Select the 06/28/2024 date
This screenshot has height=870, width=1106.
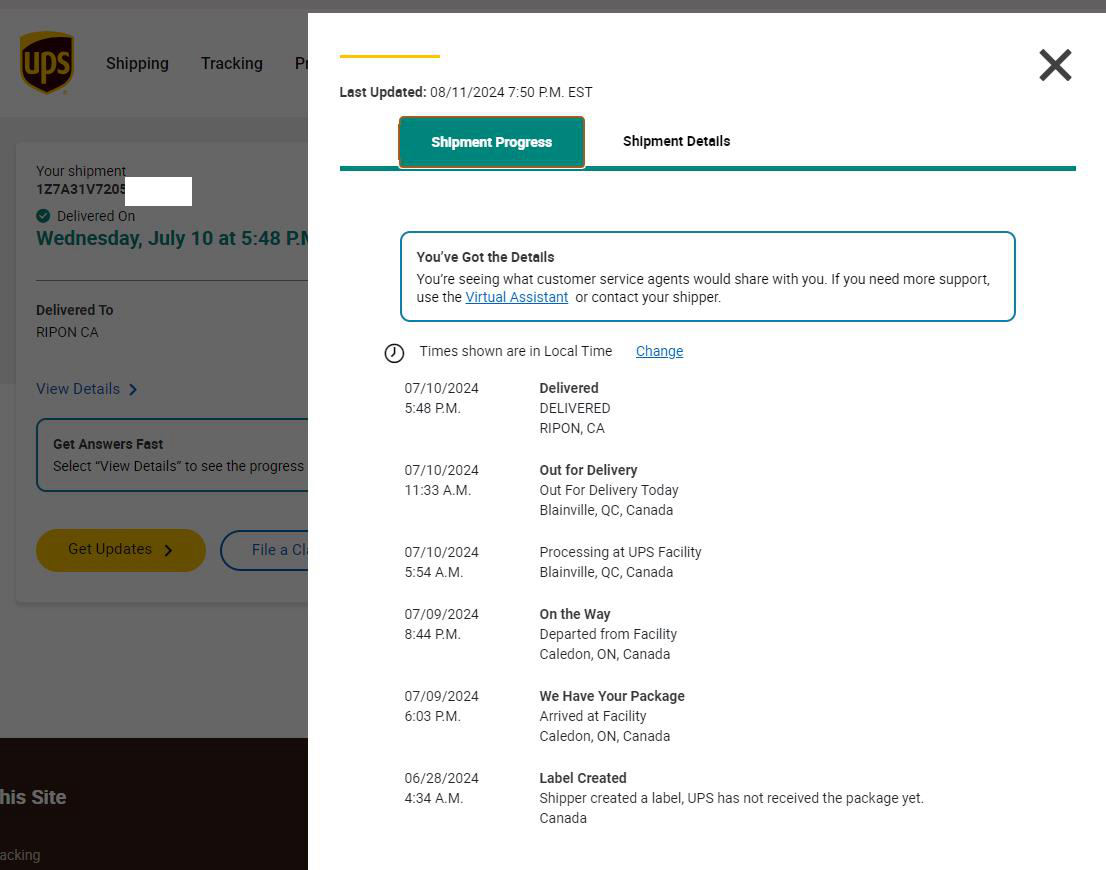pos(442,778)
